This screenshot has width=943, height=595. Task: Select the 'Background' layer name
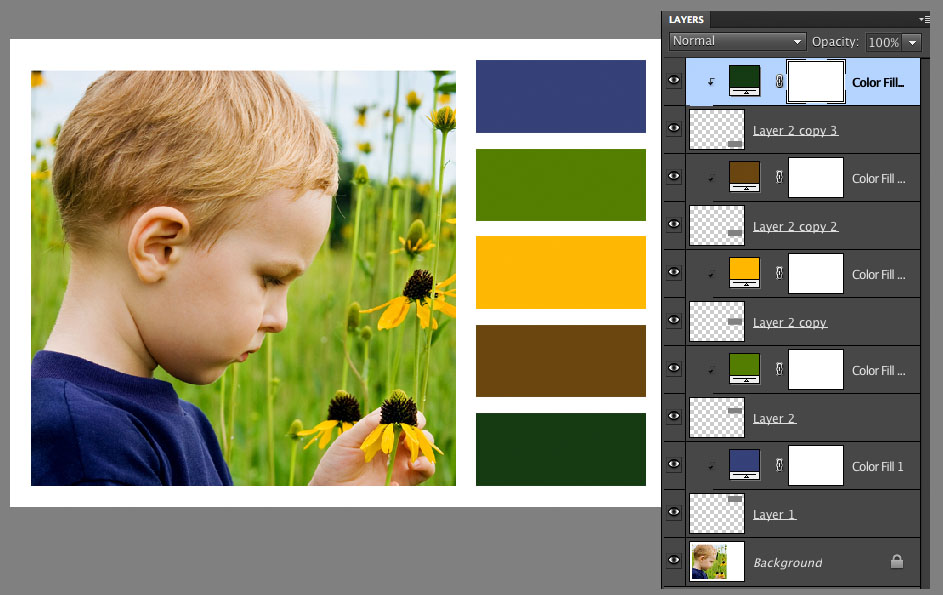click(788, 563)
